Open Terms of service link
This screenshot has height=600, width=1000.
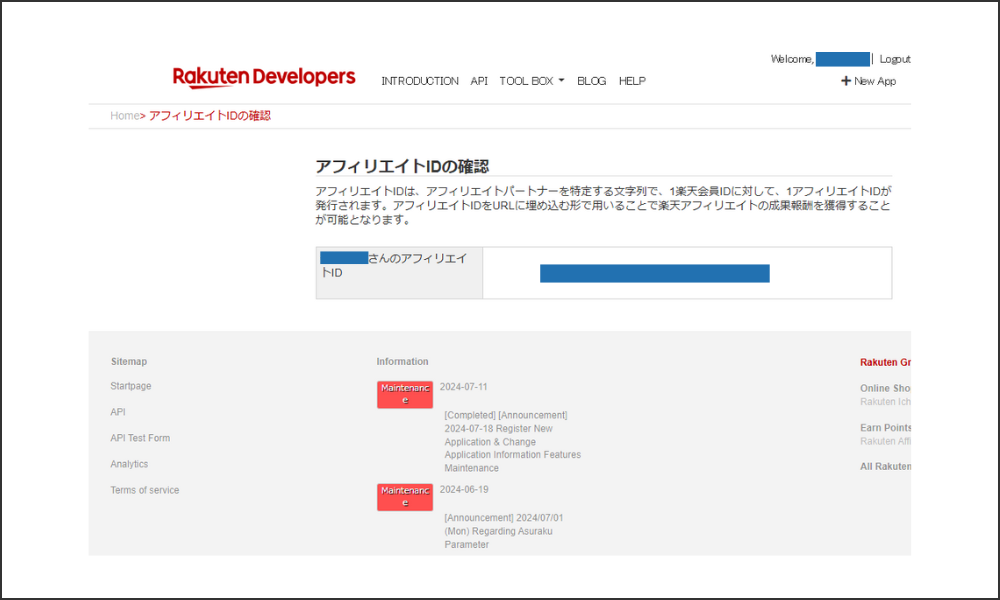145,490
